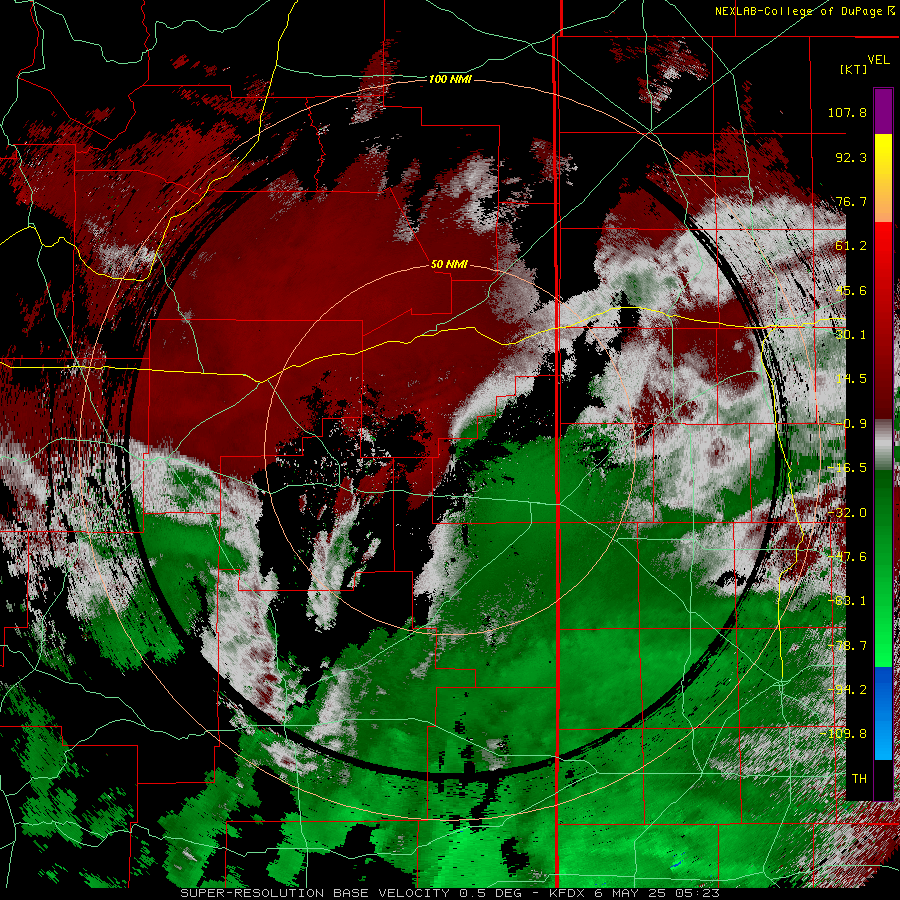
Task: Click the 50 NMI range ring label
Action: (449, 264)
